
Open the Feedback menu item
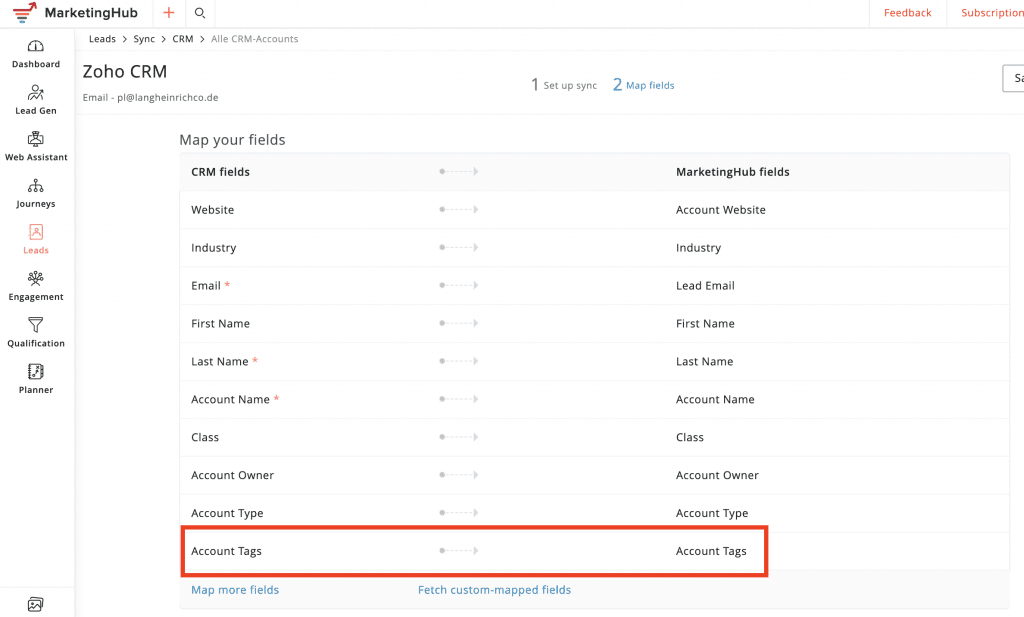coord(907,13)
